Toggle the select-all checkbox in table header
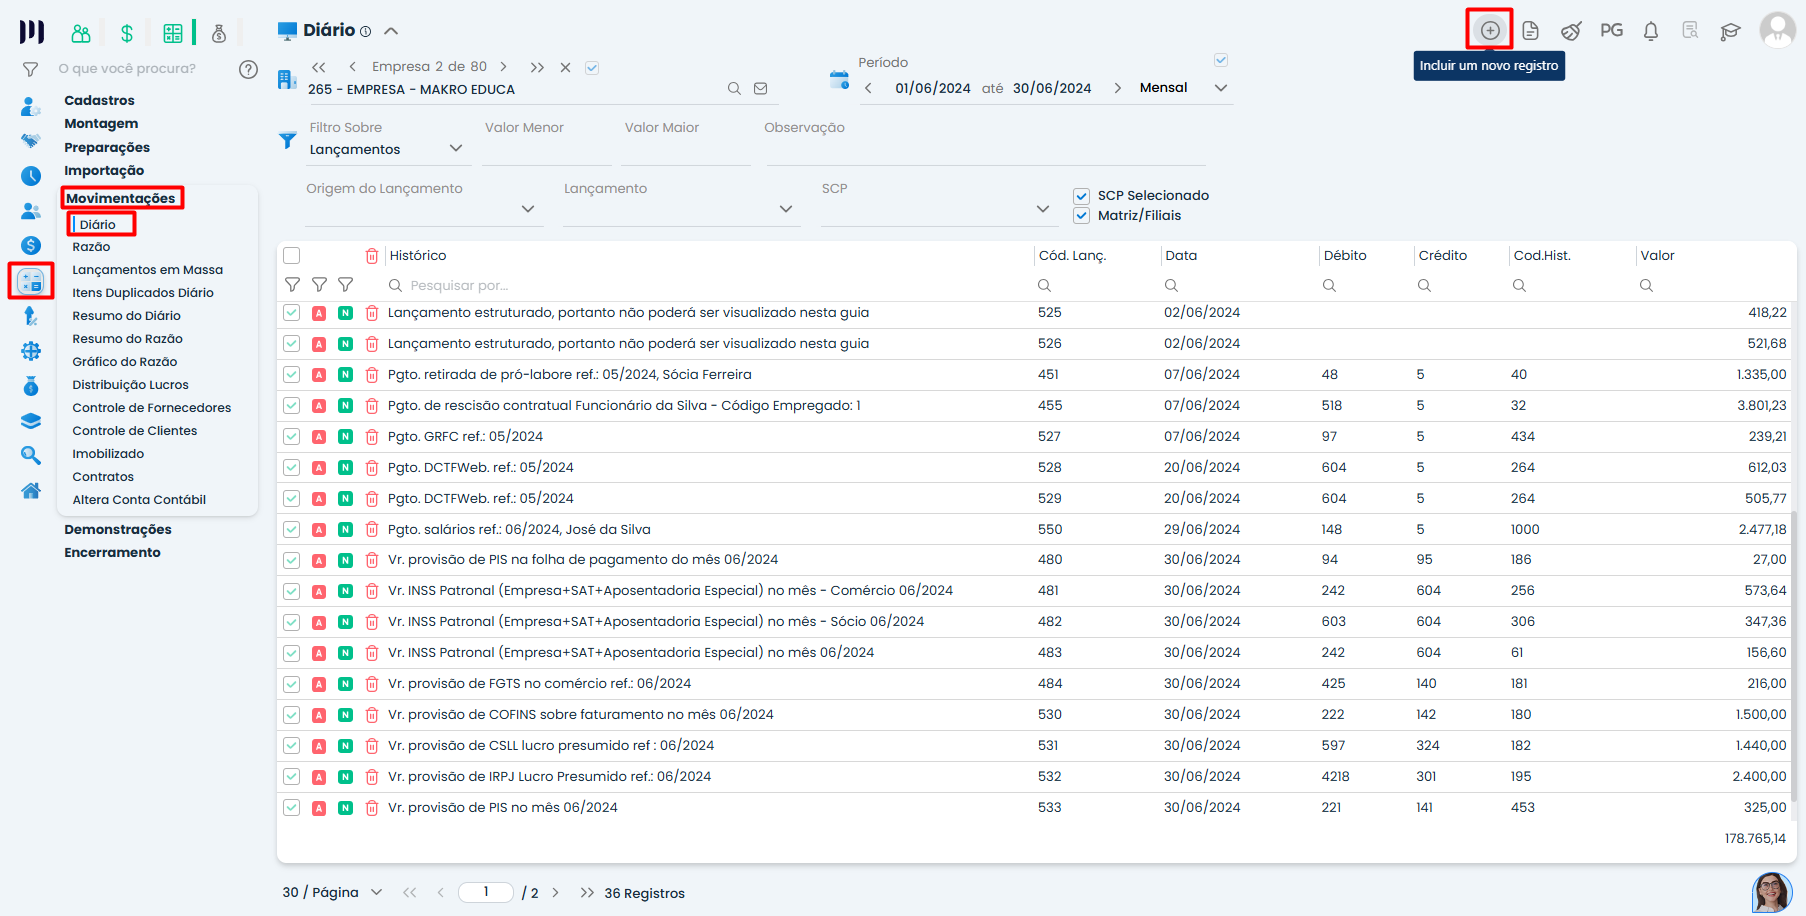The image size is (1806, 916). click(x=292, y=256)
